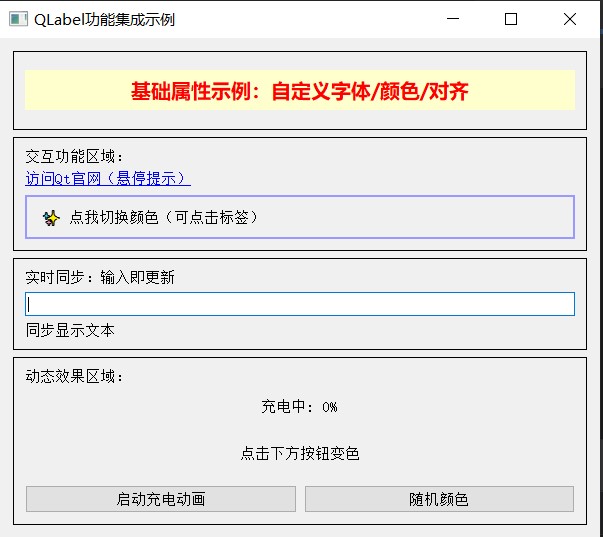Screen dimensions: 603x537
Task: Focus the 实时同步 text input field
Action: (x=300, y=304)
